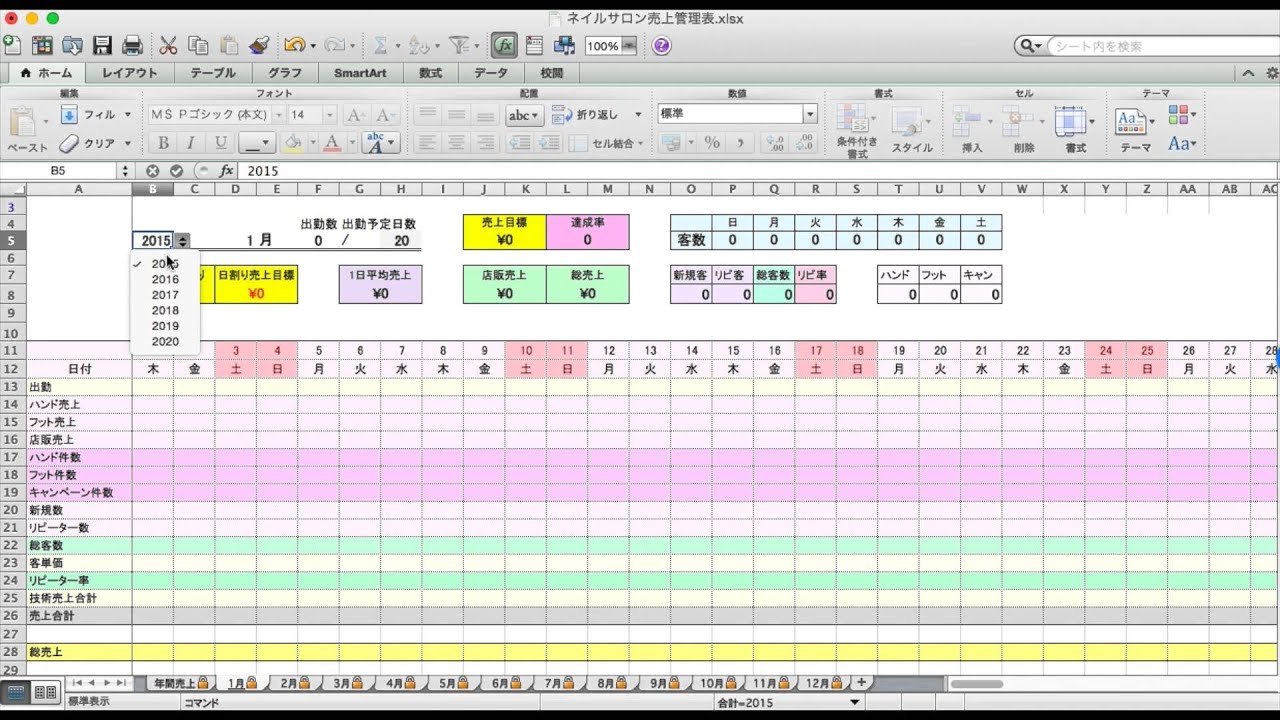The image size is (1280, 720).
Task: Paste using the clipboard toolbar icon
Action: click(229, 45)
